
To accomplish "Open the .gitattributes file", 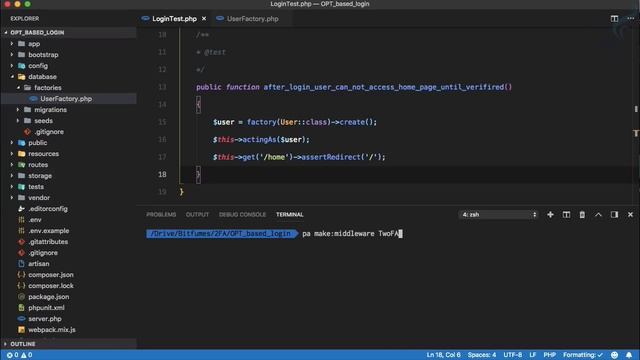I will coord(48,242).
